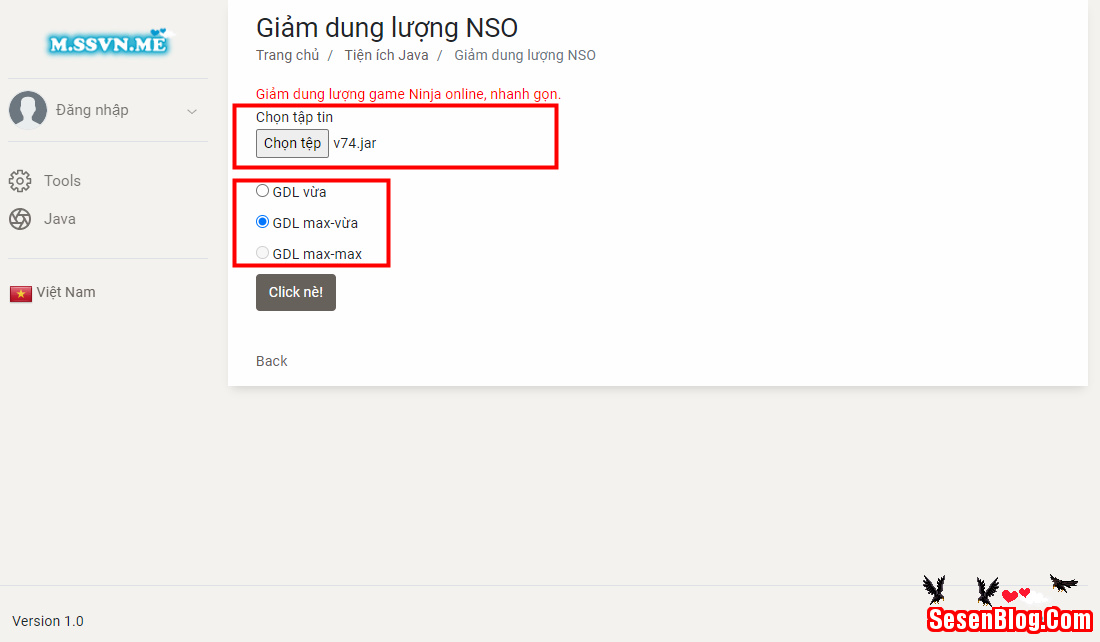Follow the Back link
This screenshot has height=642, width=1100.
[x=271, y=361]
